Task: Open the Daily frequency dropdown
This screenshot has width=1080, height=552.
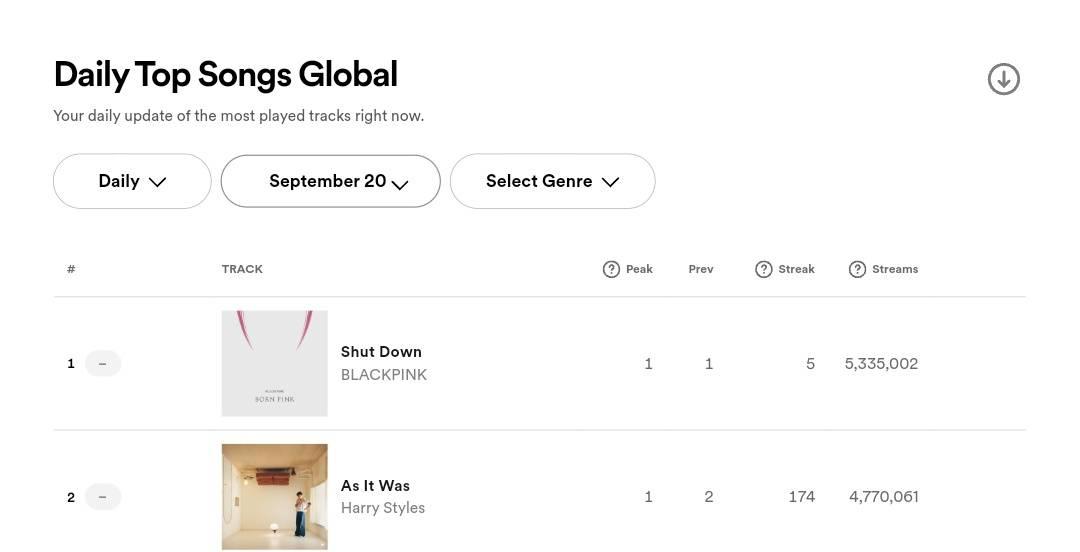Action: [132, 181]
